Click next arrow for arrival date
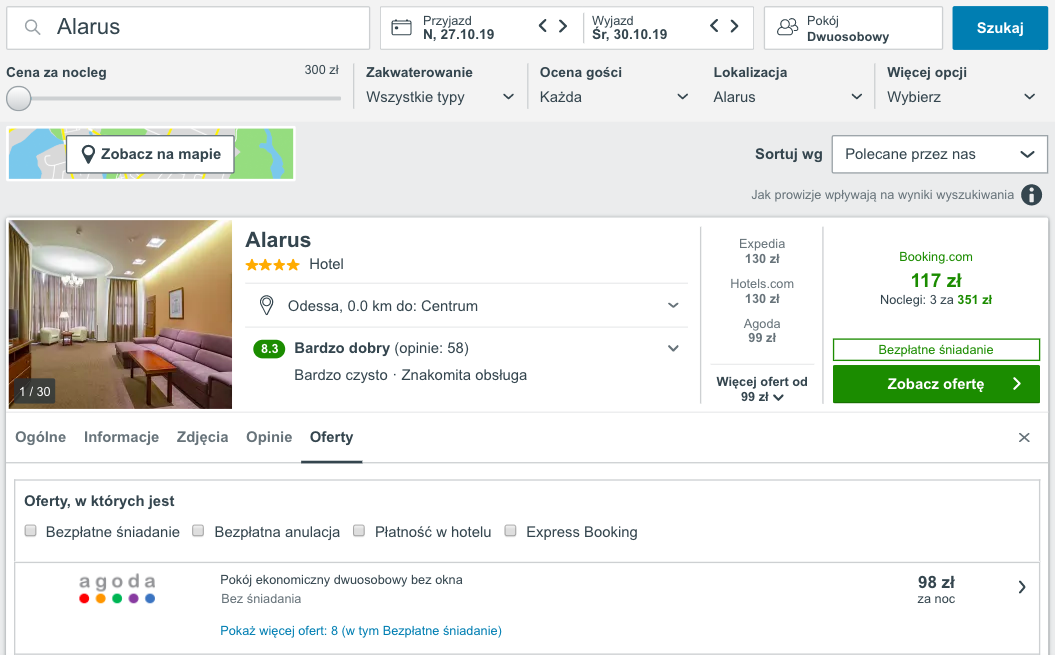Viewport: 1055px width, 655px height. click(563, 27)
